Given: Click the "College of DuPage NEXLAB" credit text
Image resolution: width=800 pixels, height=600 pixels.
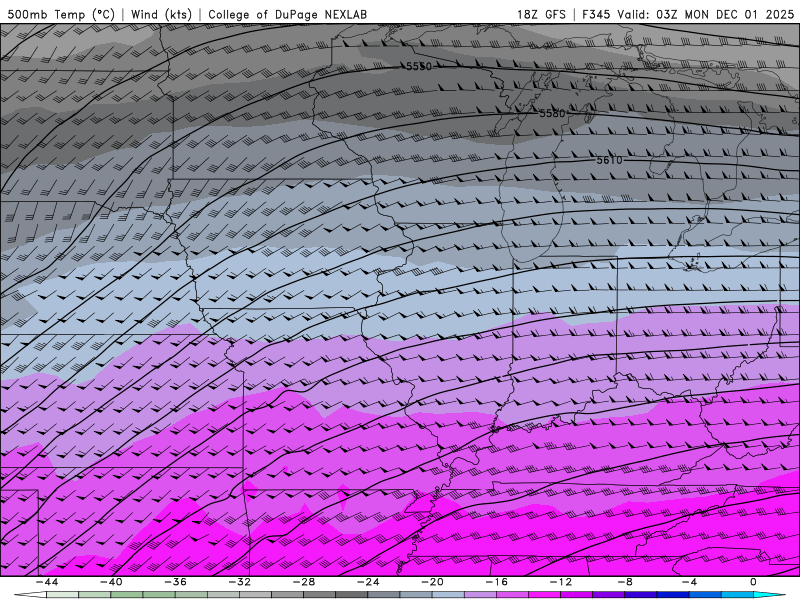Looking at the screenshot, I should pos(287,14).
